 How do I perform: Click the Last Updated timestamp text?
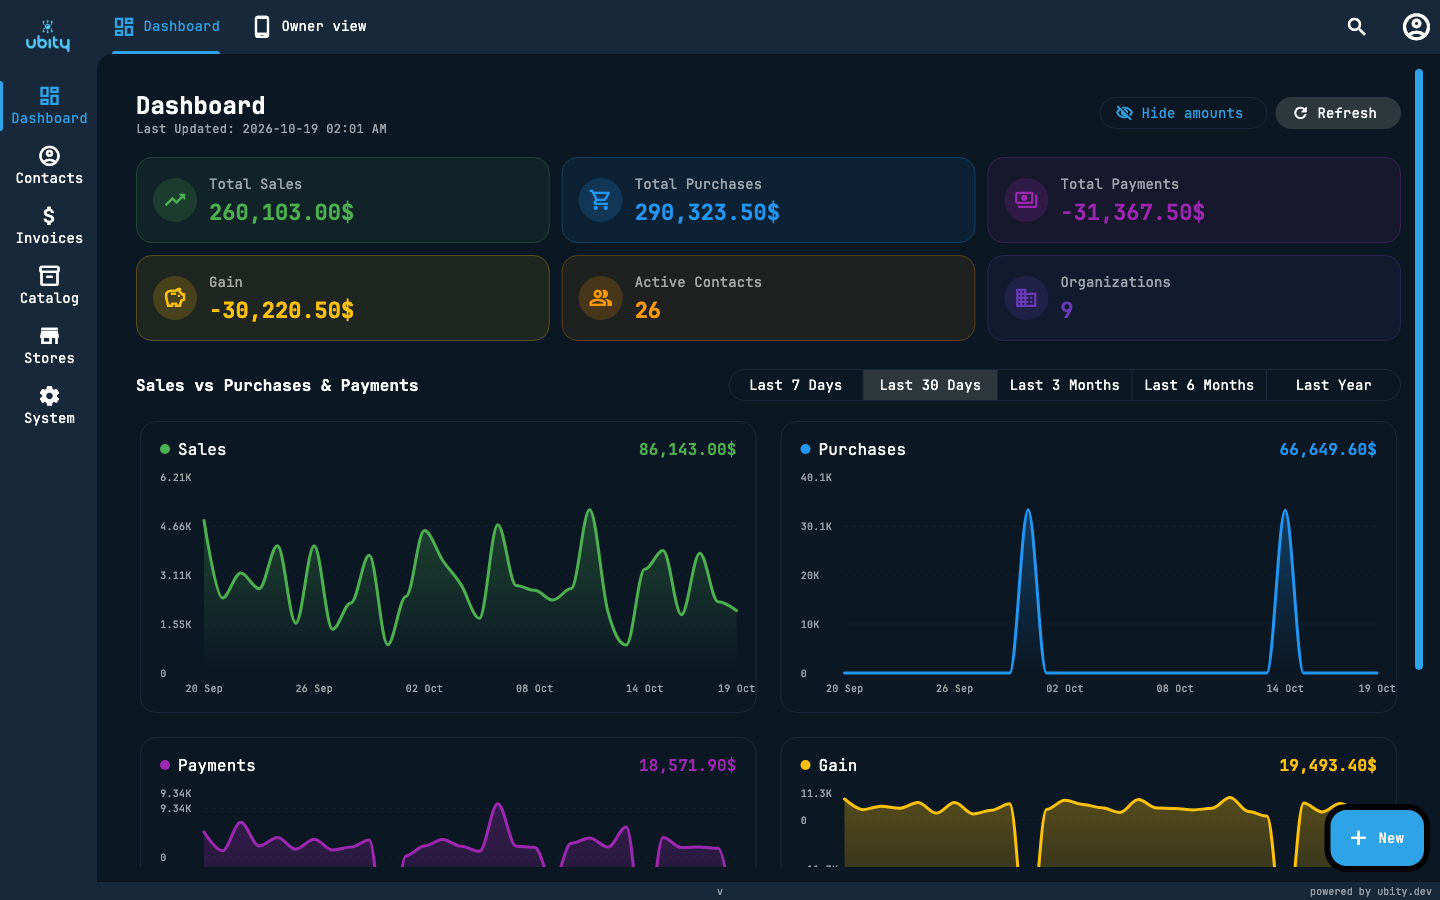click(261, 129)
